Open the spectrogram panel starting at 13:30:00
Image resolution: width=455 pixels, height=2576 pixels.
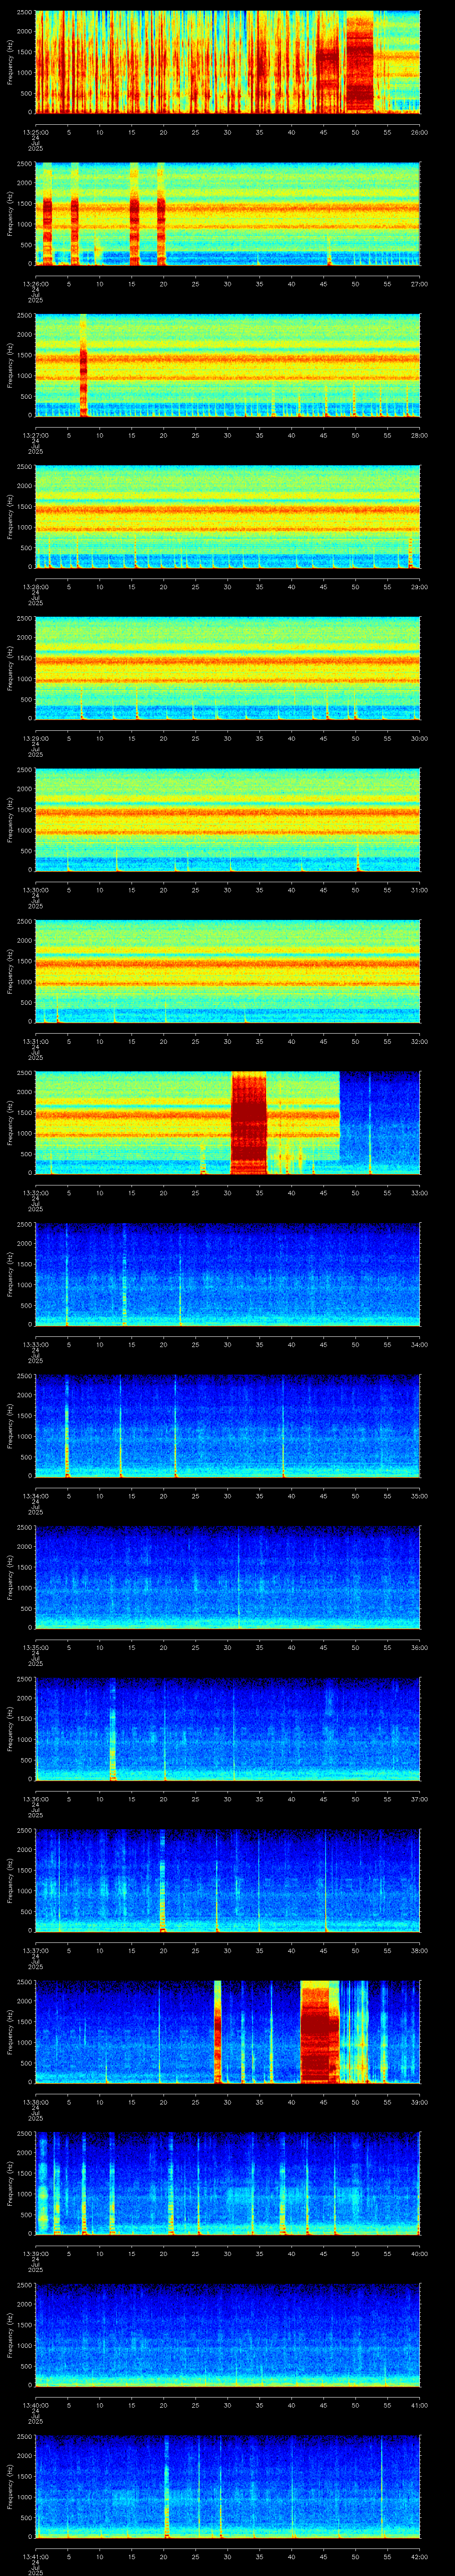click(x=227, y=819)
